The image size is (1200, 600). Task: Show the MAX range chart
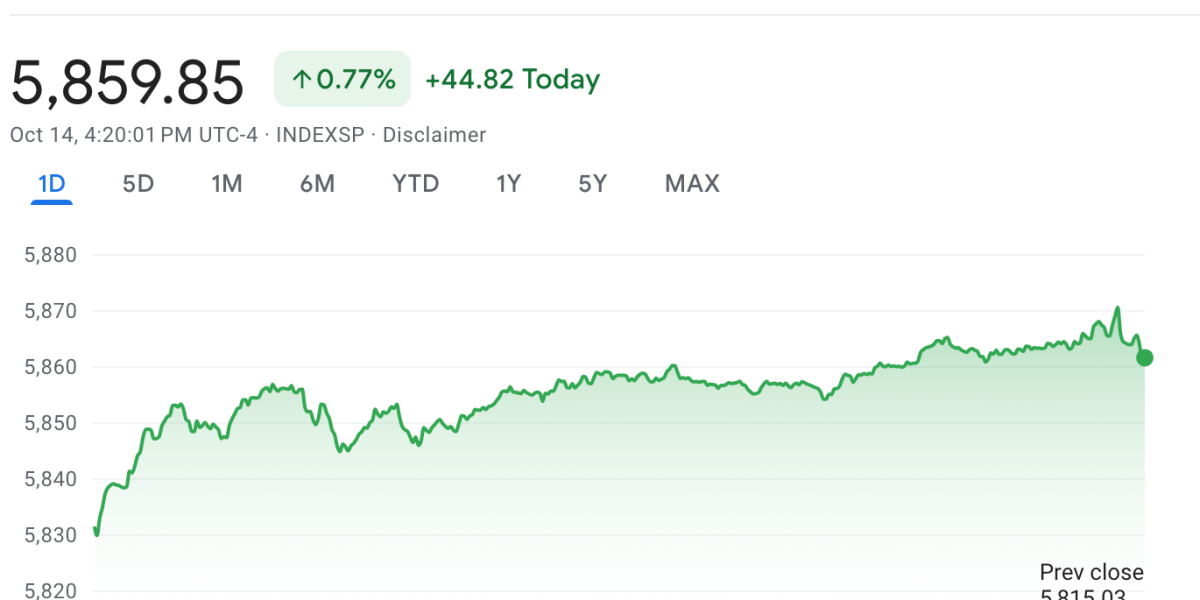click(692, 184)
